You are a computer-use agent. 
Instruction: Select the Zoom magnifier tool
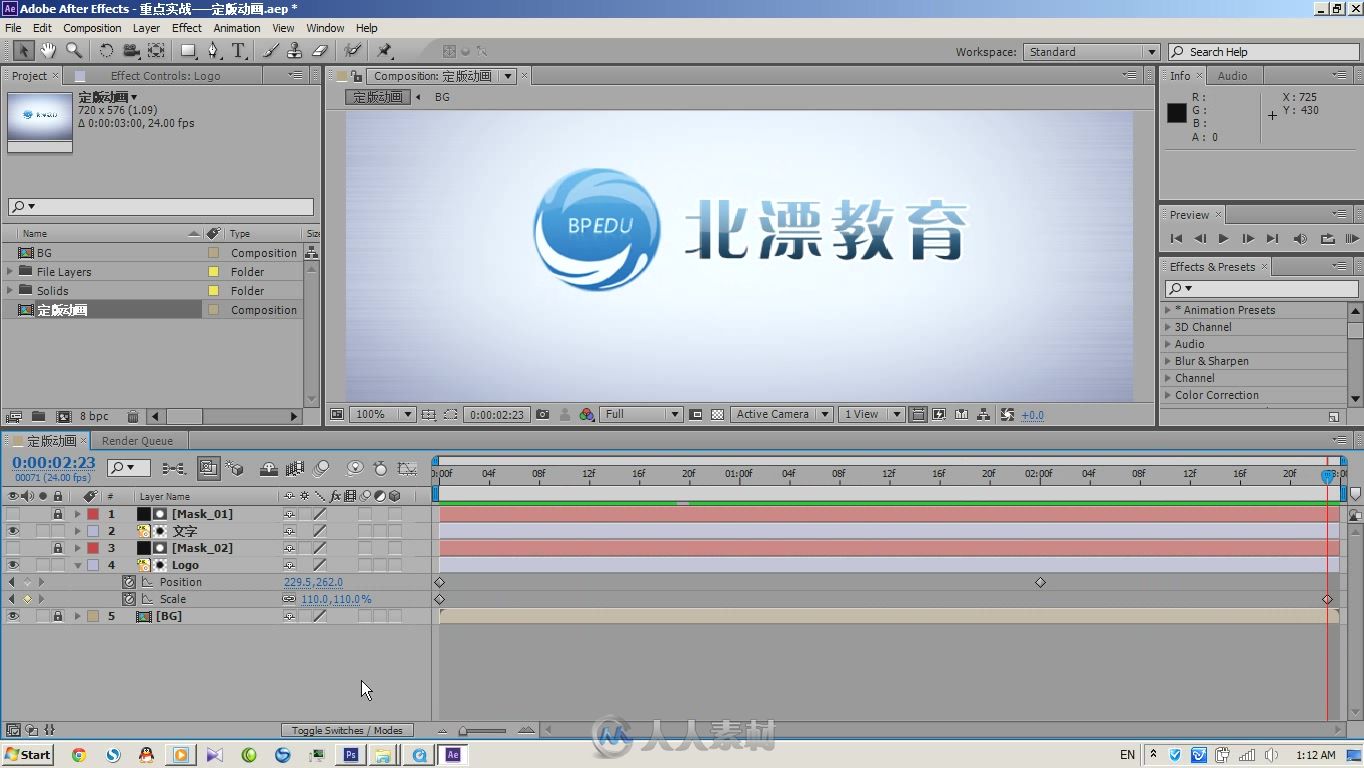point(74,51)
